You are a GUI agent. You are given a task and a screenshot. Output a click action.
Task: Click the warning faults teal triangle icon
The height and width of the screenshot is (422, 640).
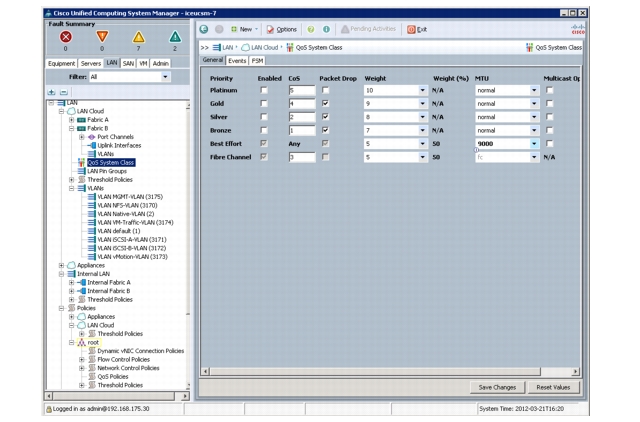(175, 37)
